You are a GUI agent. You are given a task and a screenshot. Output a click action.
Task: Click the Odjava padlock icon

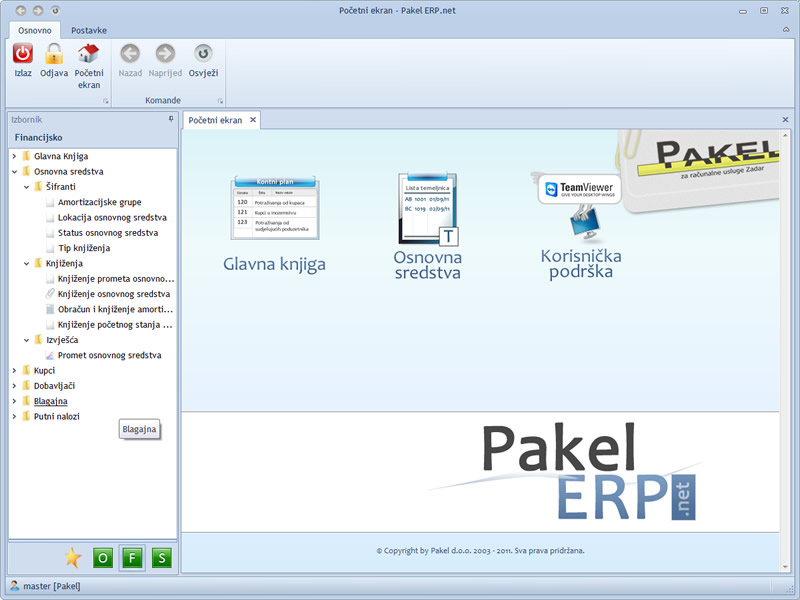[54, 54]
